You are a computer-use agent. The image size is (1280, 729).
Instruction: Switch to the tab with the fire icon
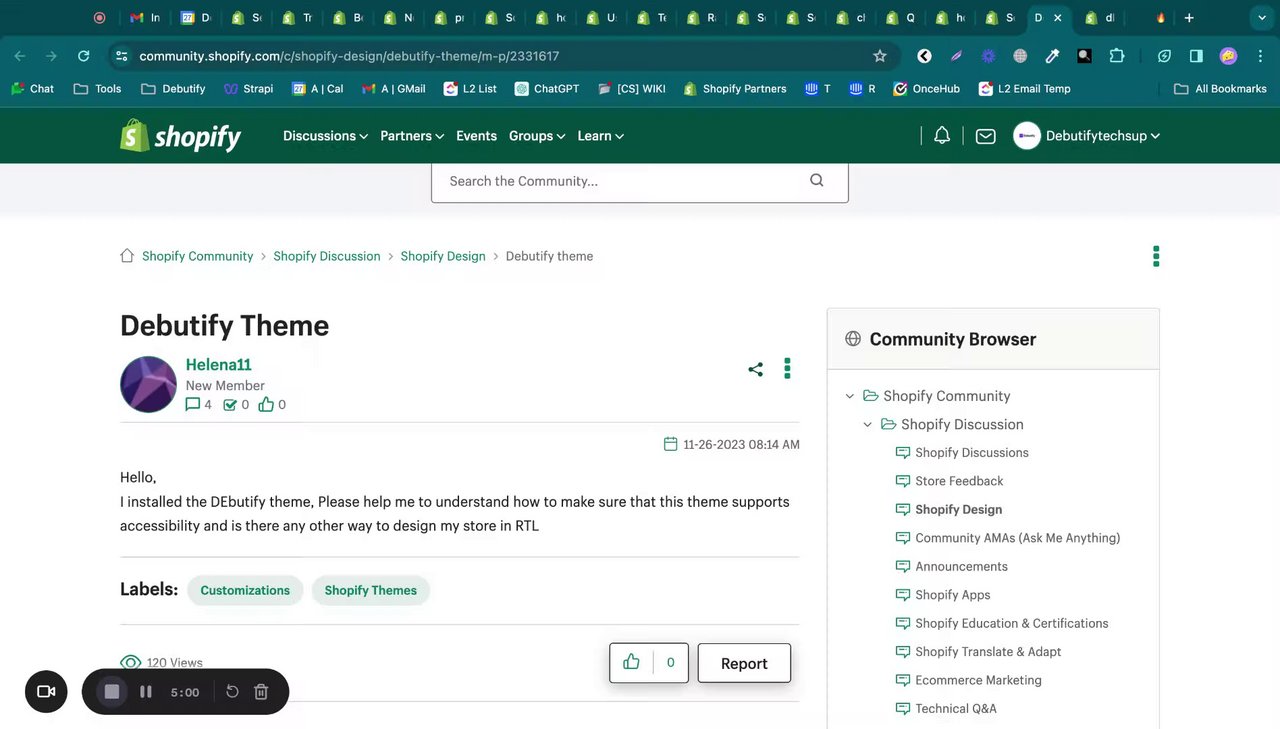tap(1160, 18)
